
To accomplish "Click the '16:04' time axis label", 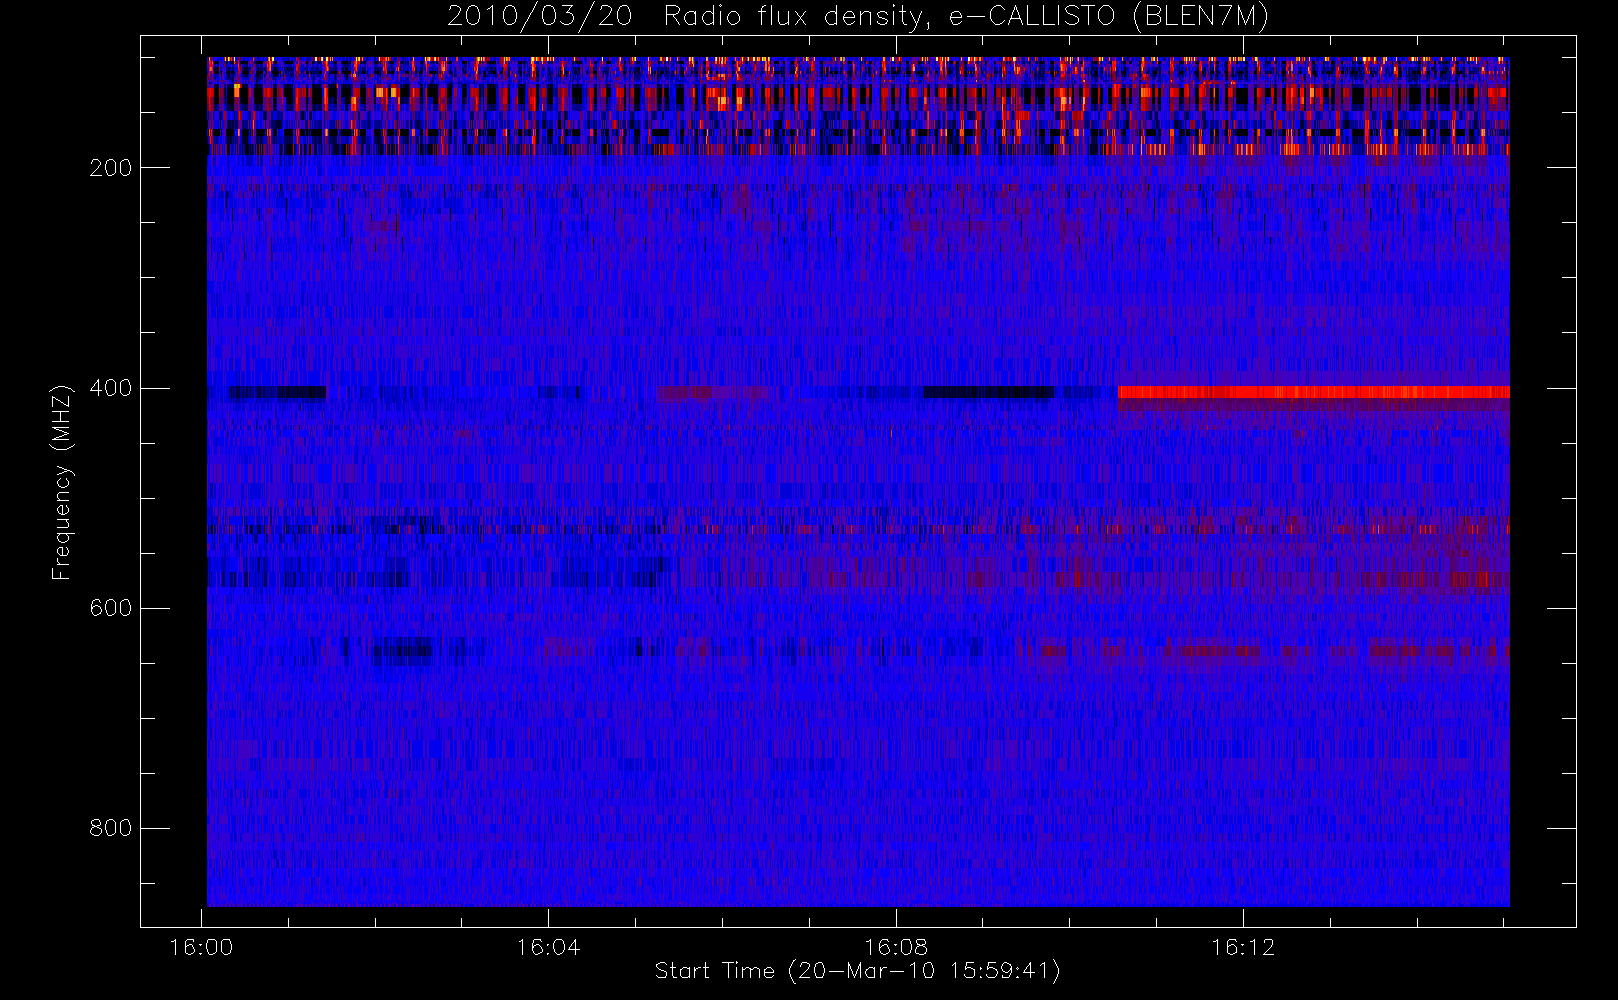I will pos(548,947).
